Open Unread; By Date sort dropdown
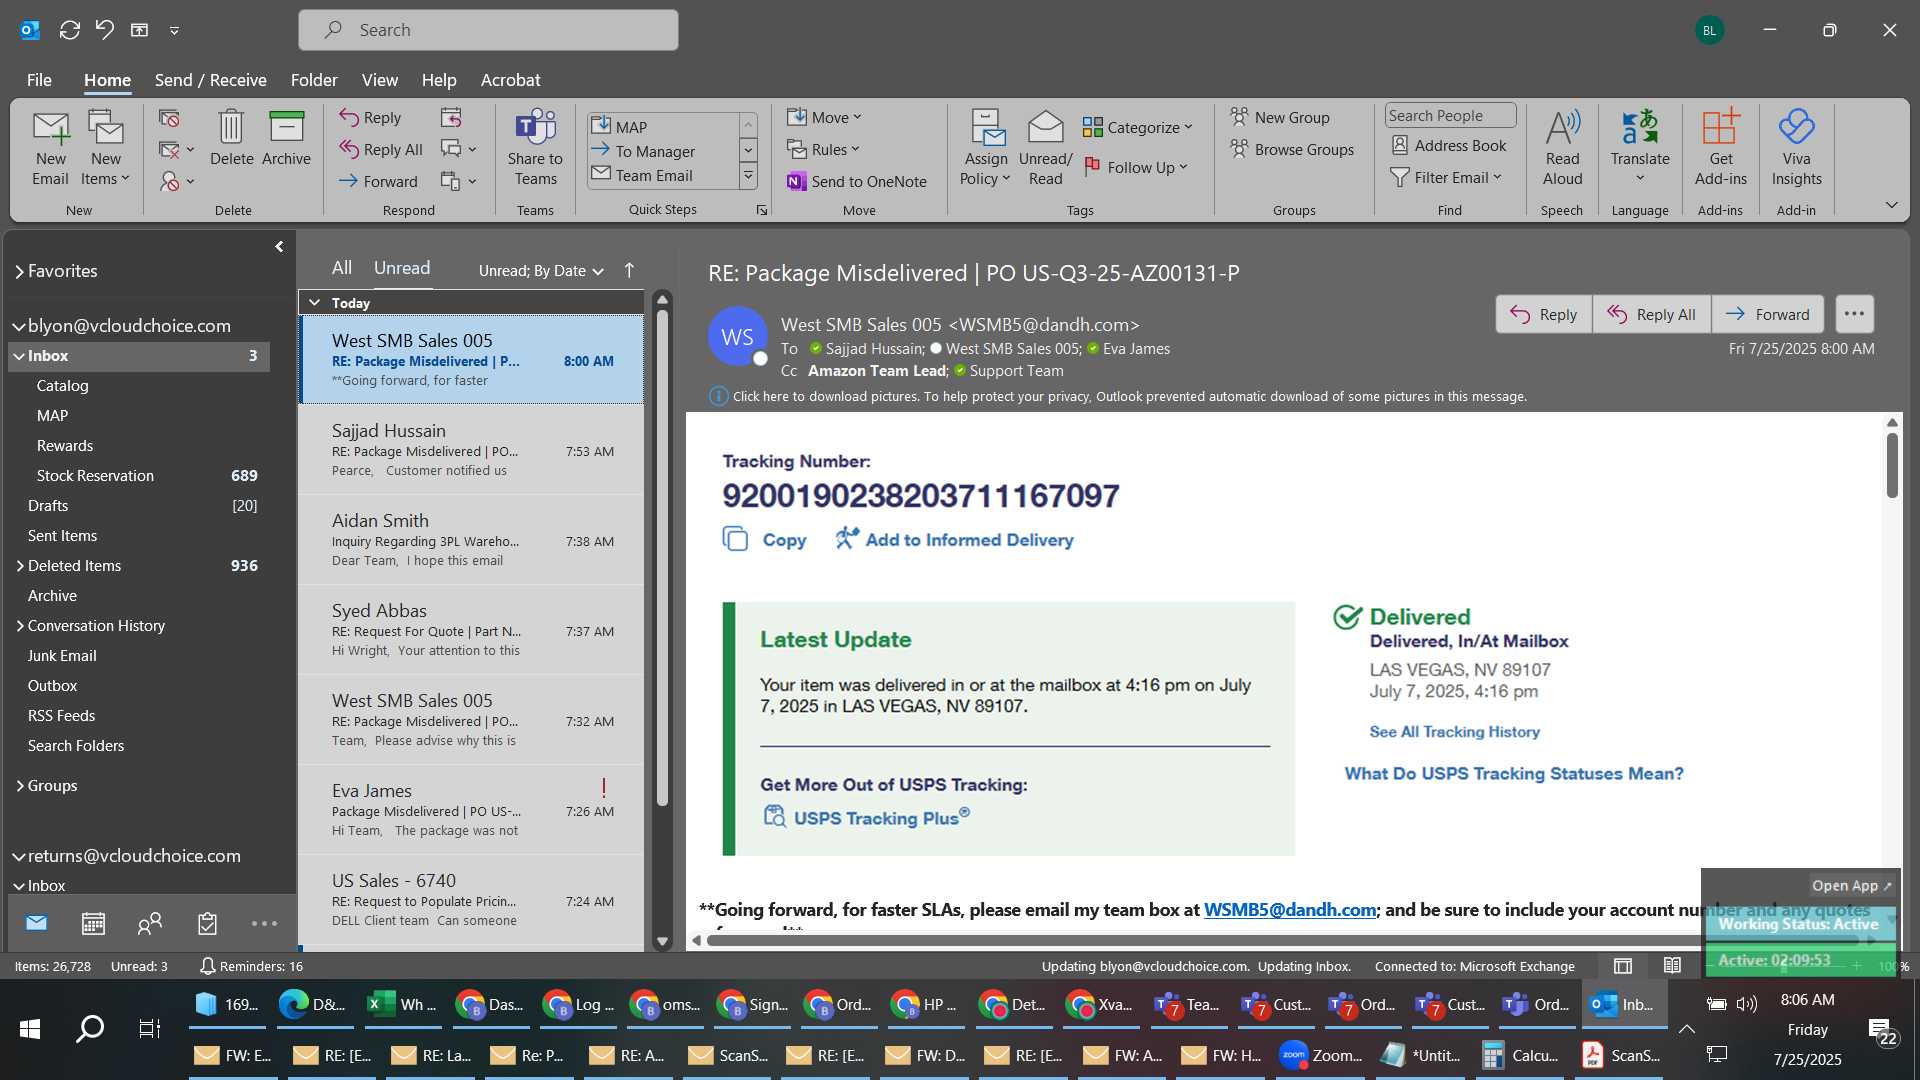The image size is (1920, 1080). 541,270
